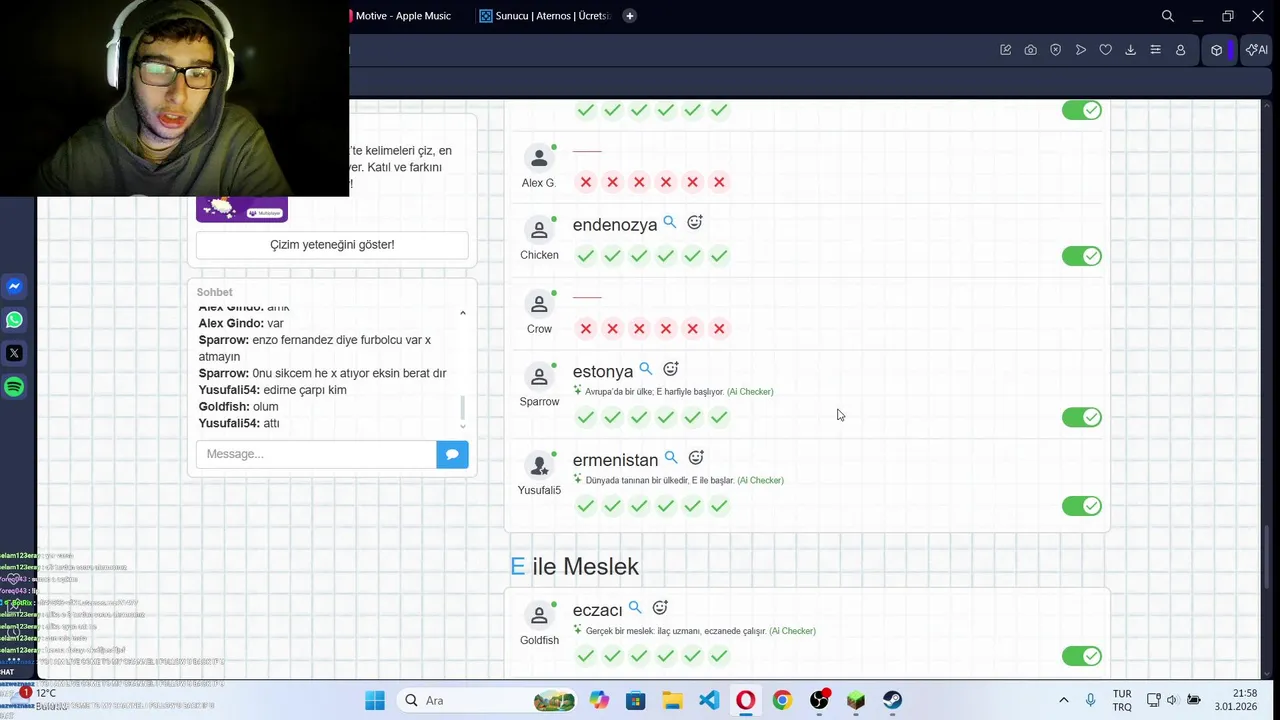Open Steam from taskbar
The width and height of the screenshot is (1280, 720).
click(892, 700)
